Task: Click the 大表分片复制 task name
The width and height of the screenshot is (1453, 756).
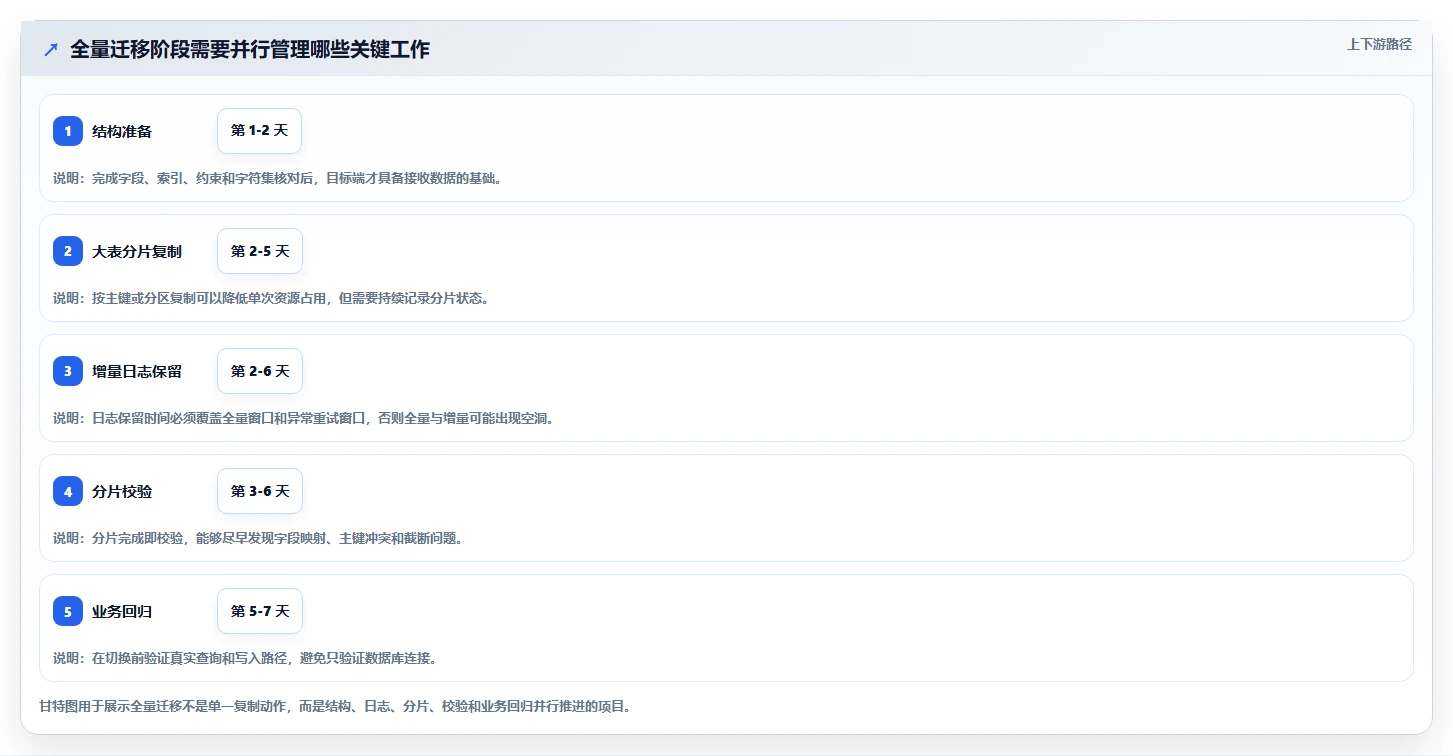Action: tap(137, 251)
